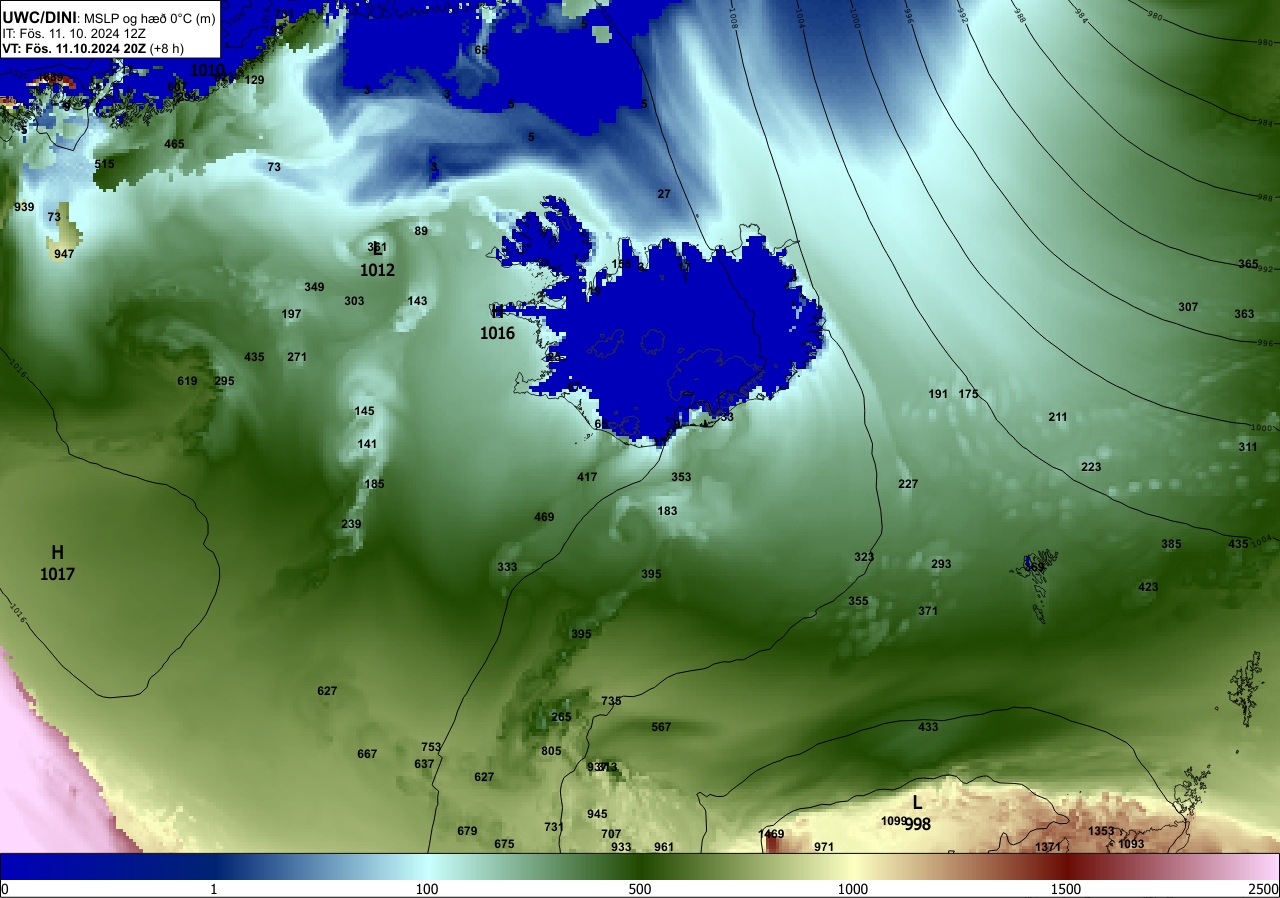Image resolution: width=1280 pixels, height=898 pixels.
Task: Click the height value 433
Action: pyautogui.click(x=928, y=727)
